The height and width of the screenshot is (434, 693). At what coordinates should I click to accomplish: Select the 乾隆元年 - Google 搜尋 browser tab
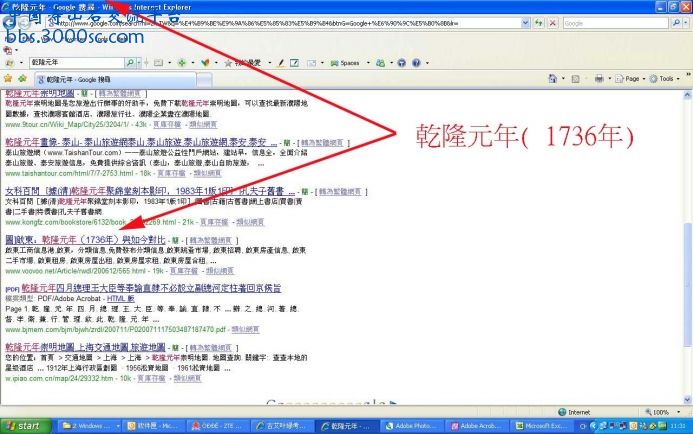point(115,80)
